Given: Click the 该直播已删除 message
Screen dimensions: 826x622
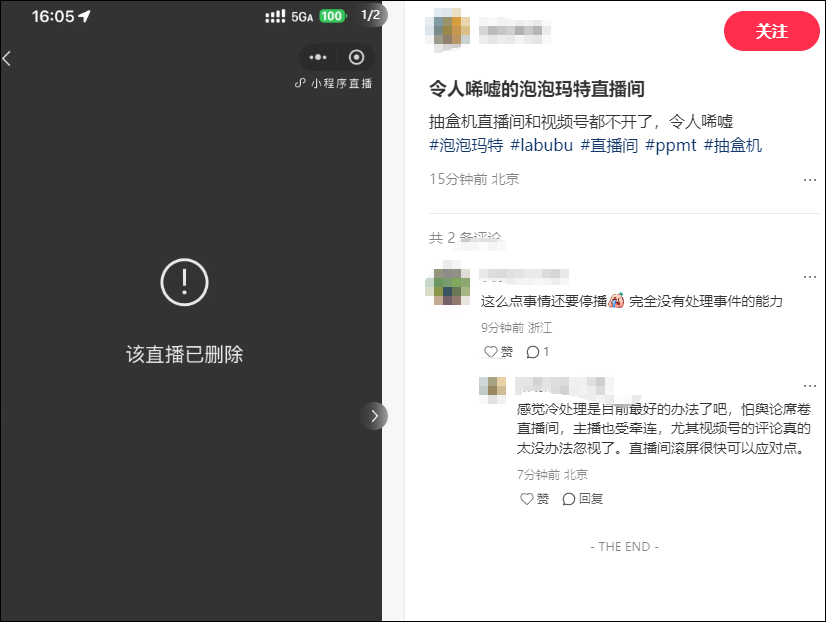Looking at the screenshot, I should coord(184,354).
